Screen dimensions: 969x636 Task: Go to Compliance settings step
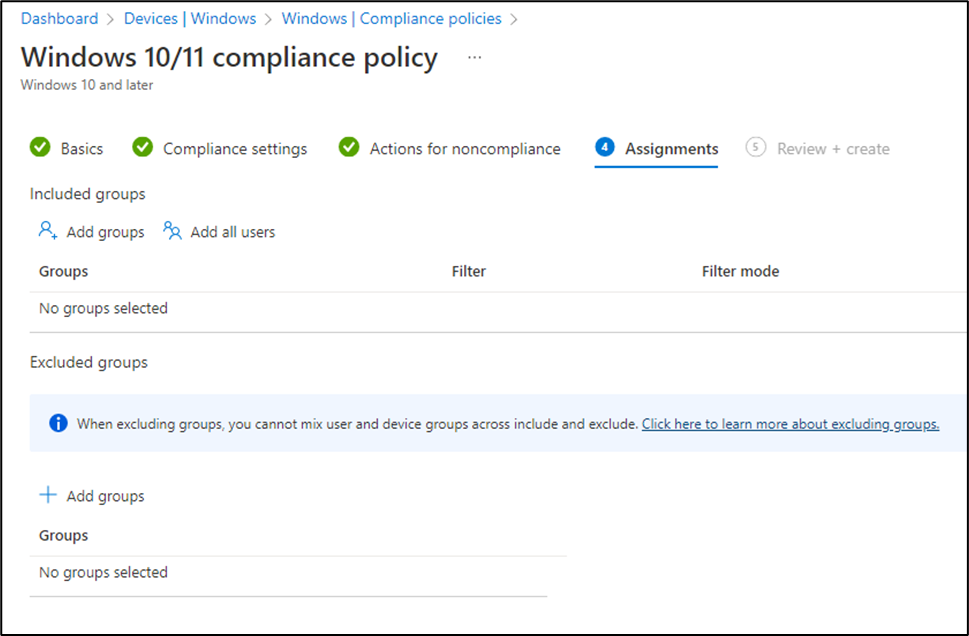tap(235, 149)
